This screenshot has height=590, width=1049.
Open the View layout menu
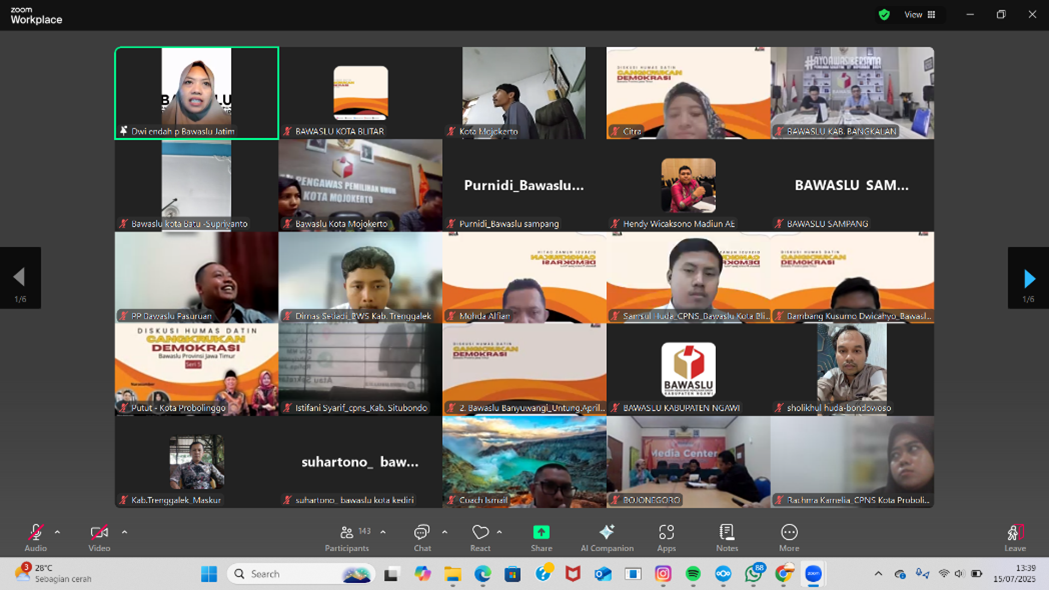point(920,15)
